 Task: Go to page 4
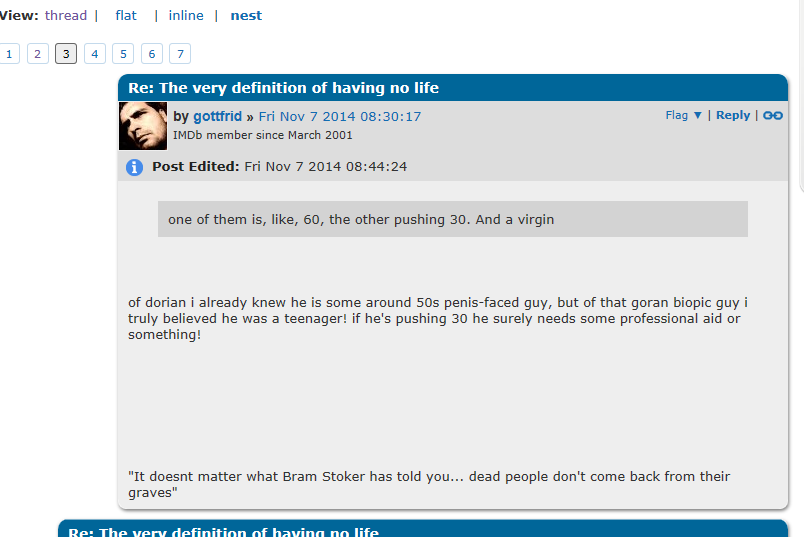click(x=95, y=54)
